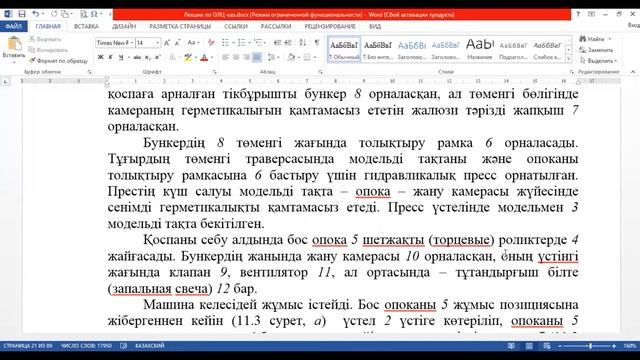This screenshot has width=640, height=360.
Task: Grow font size with the large A
Action: click(x=167, y=42)
